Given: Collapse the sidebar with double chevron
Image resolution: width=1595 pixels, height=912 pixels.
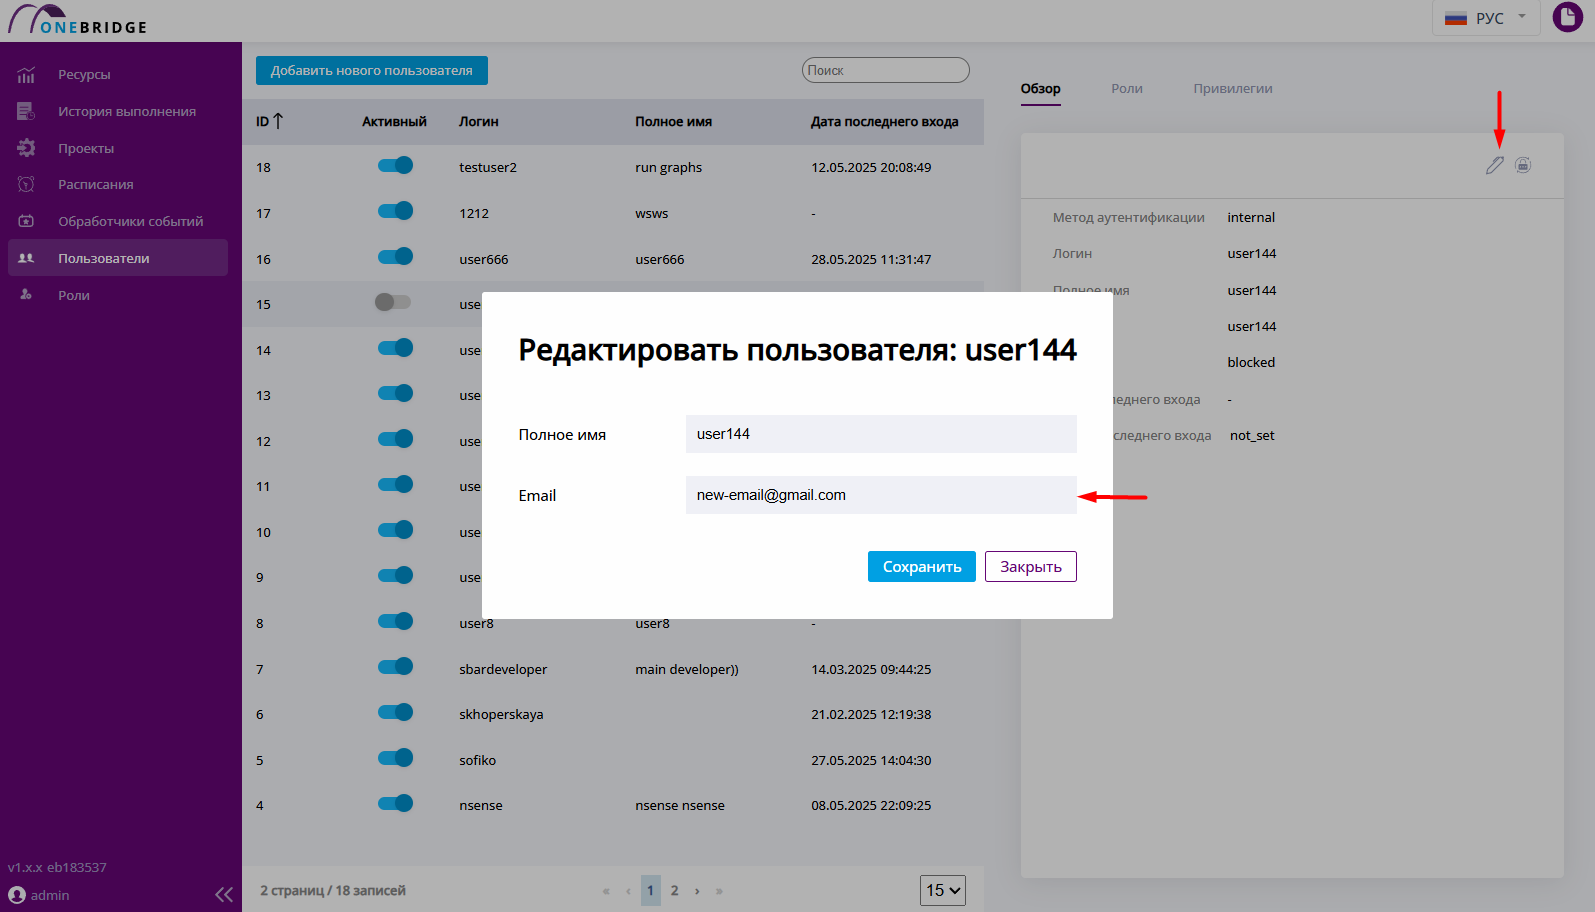Looking at the screenshot, I should click(x=224, y=894).
